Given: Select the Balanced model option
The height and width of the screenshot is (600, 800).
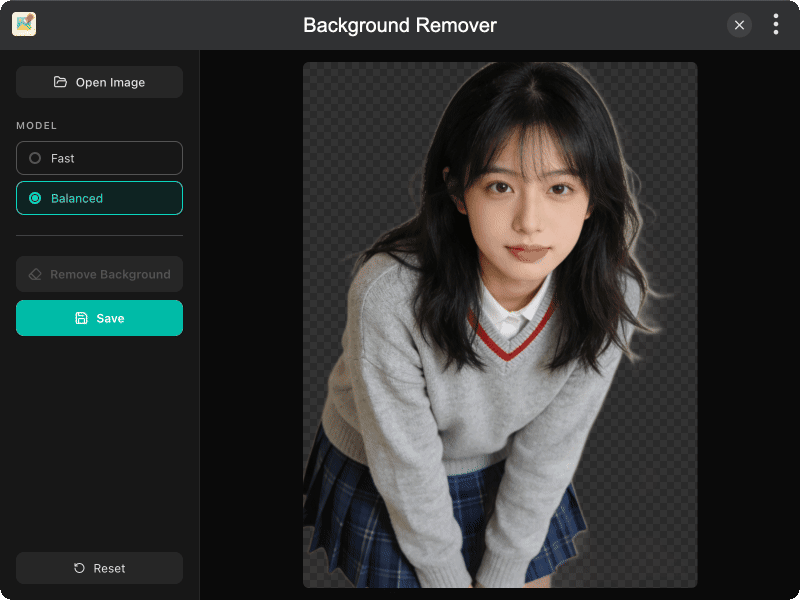Looking at the screenshot, I should click(99, 198).
